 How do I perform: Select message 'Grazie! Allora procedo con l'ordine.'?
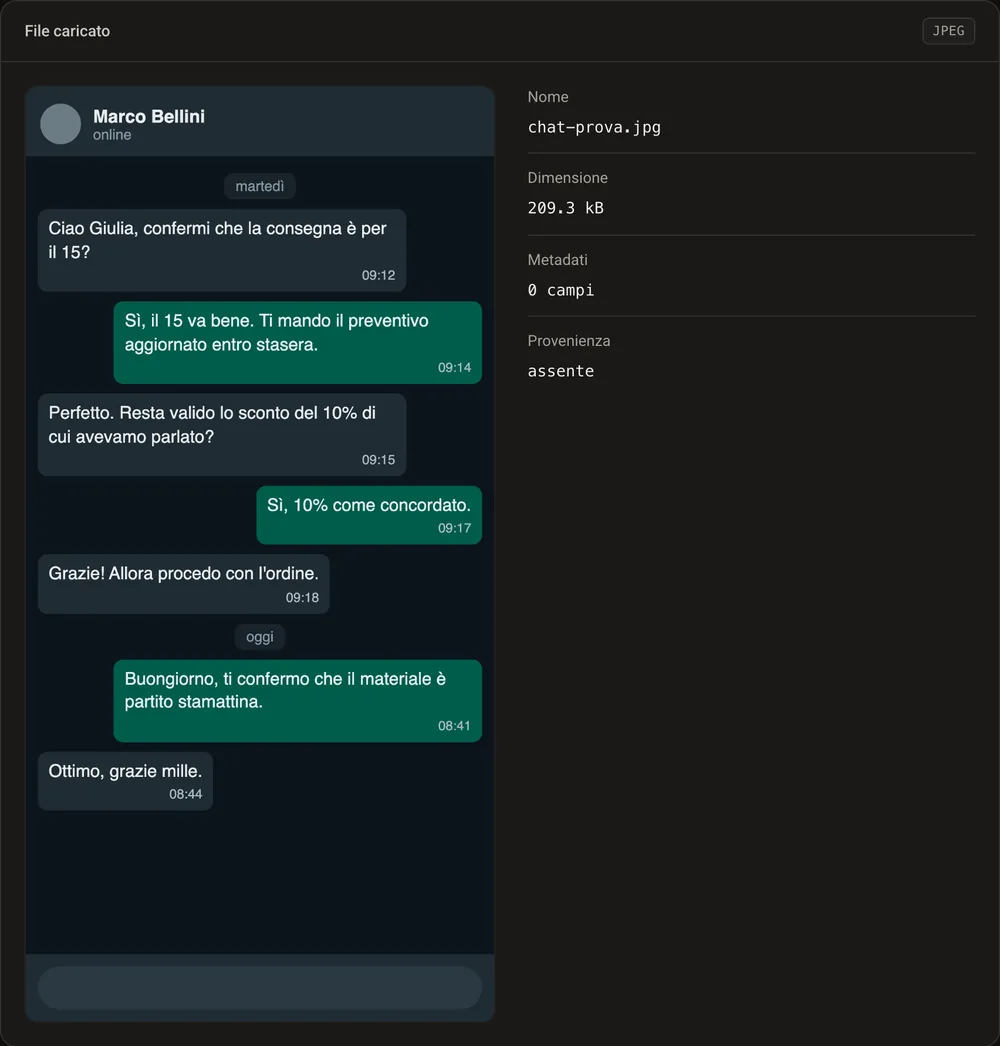183,584
